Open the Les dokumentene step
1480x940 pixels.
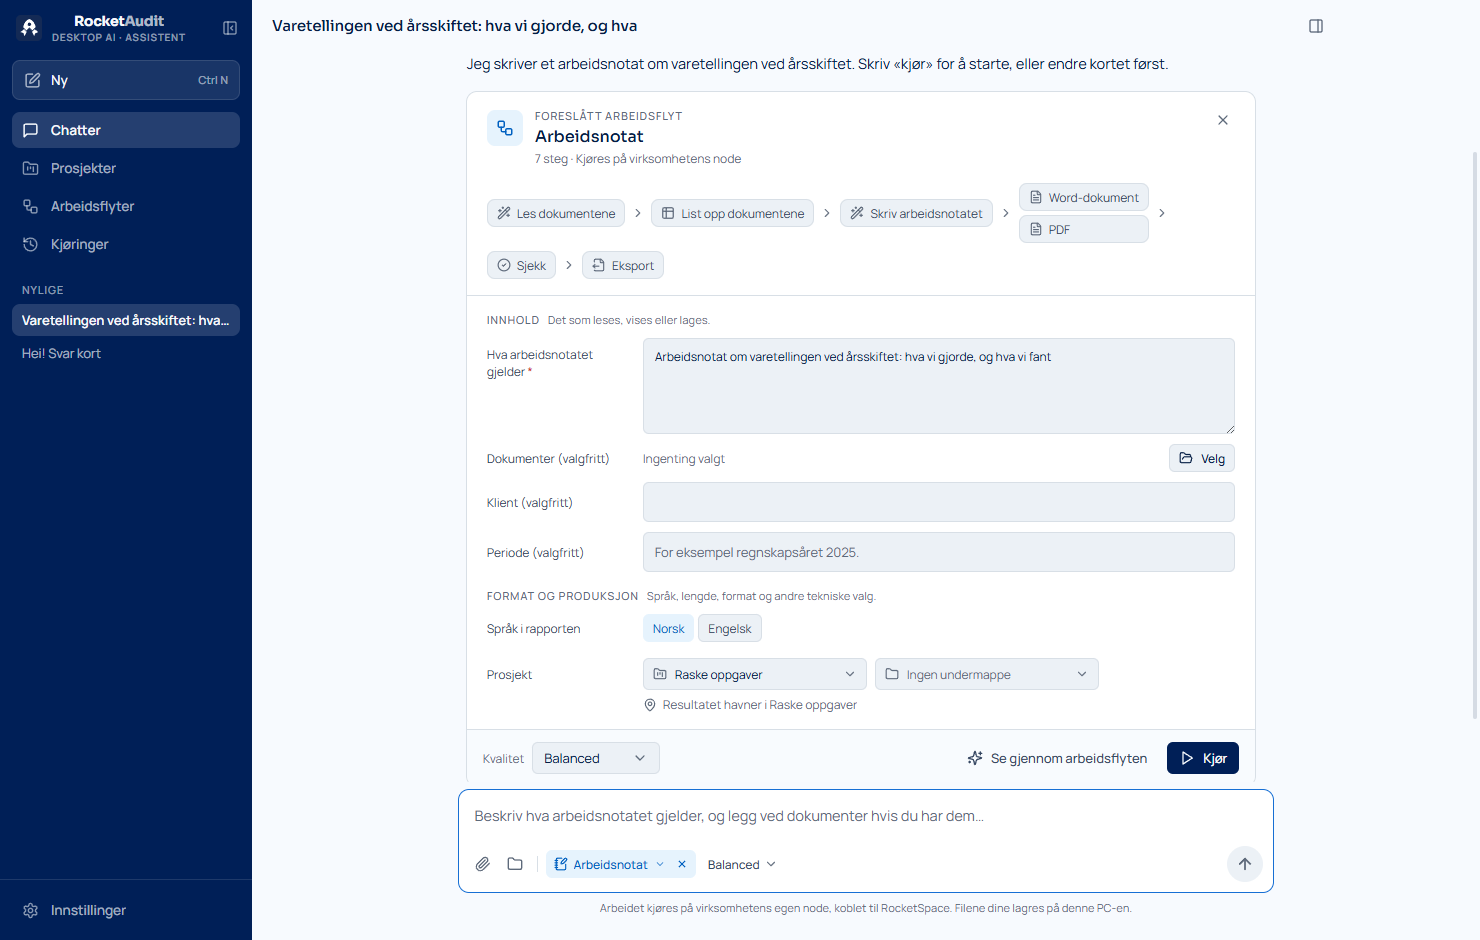pos(556,213)
